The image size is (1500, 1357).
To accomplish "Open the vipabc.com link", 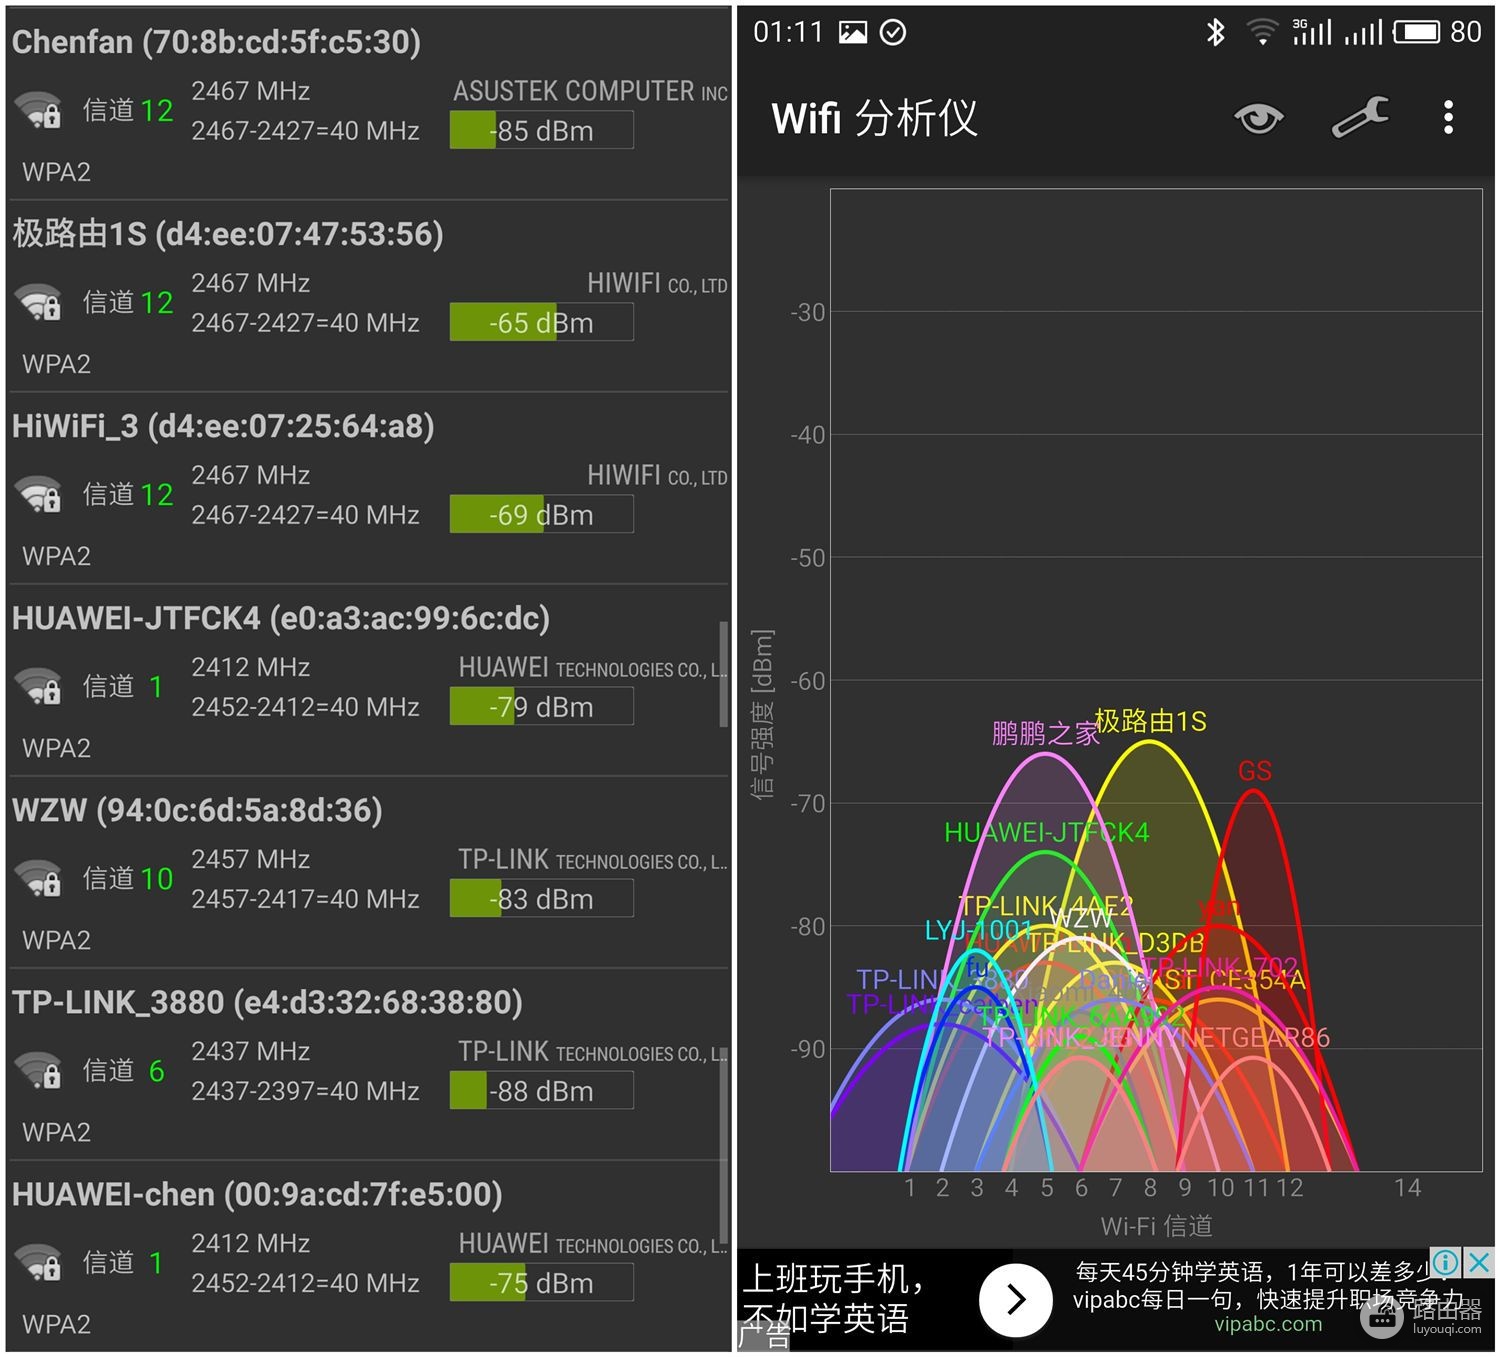I will pos(1268,1324).
